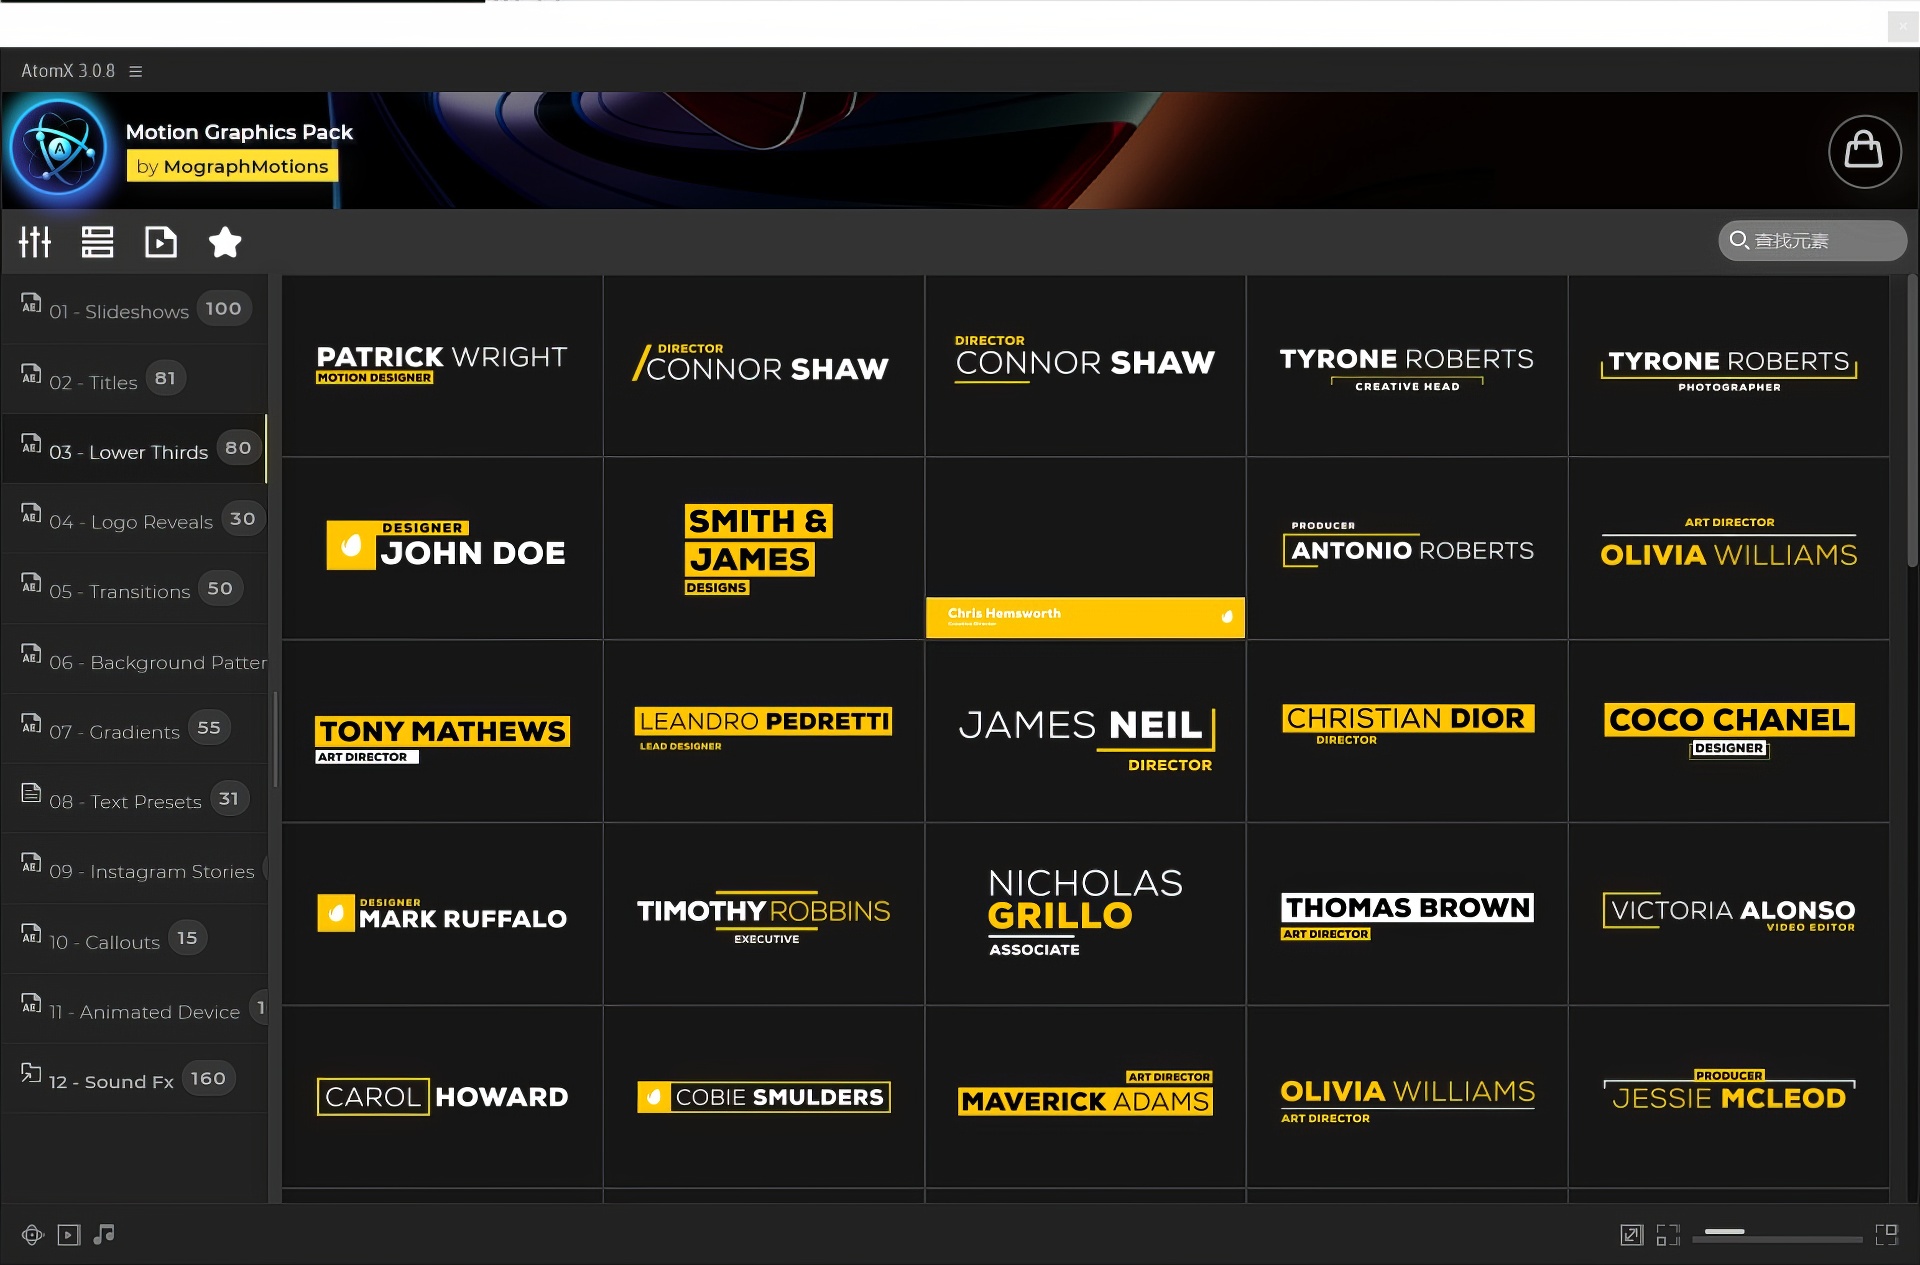Select the Patrick Wright lower third preset

(442, 366)
